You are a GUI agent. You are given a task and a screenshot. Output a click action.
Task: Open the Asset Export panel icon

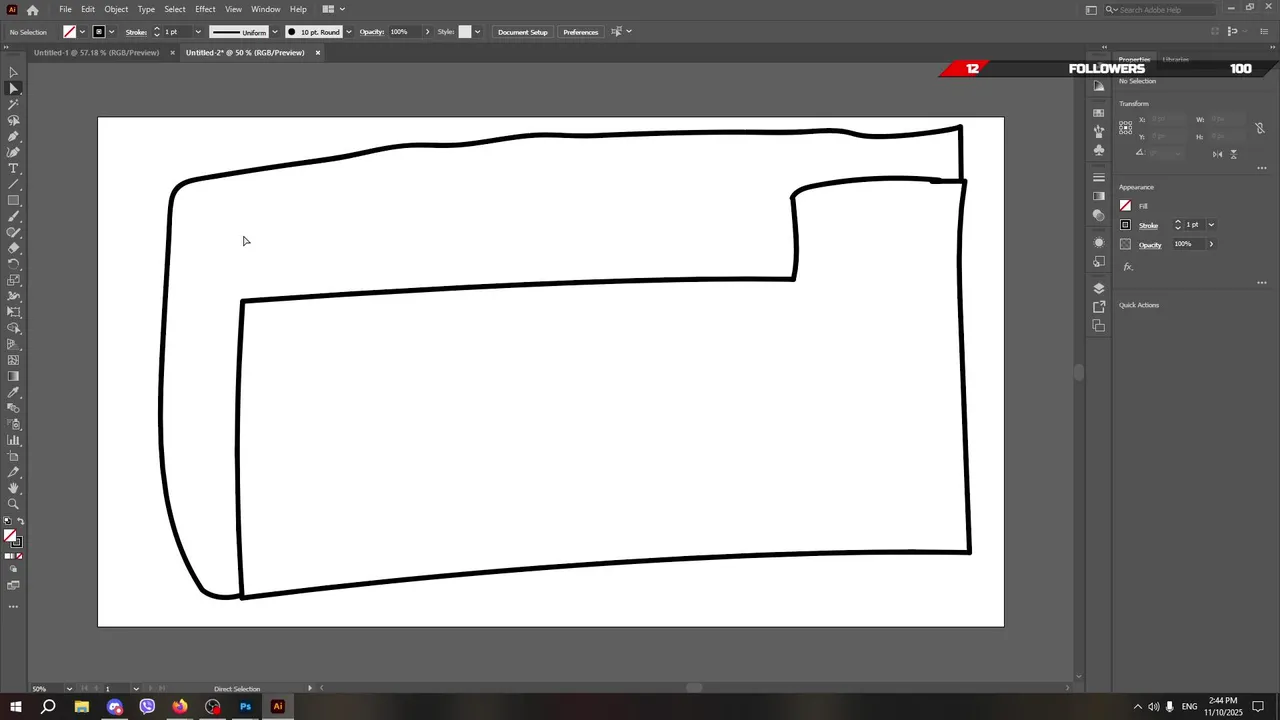(x=1099, y=307)
